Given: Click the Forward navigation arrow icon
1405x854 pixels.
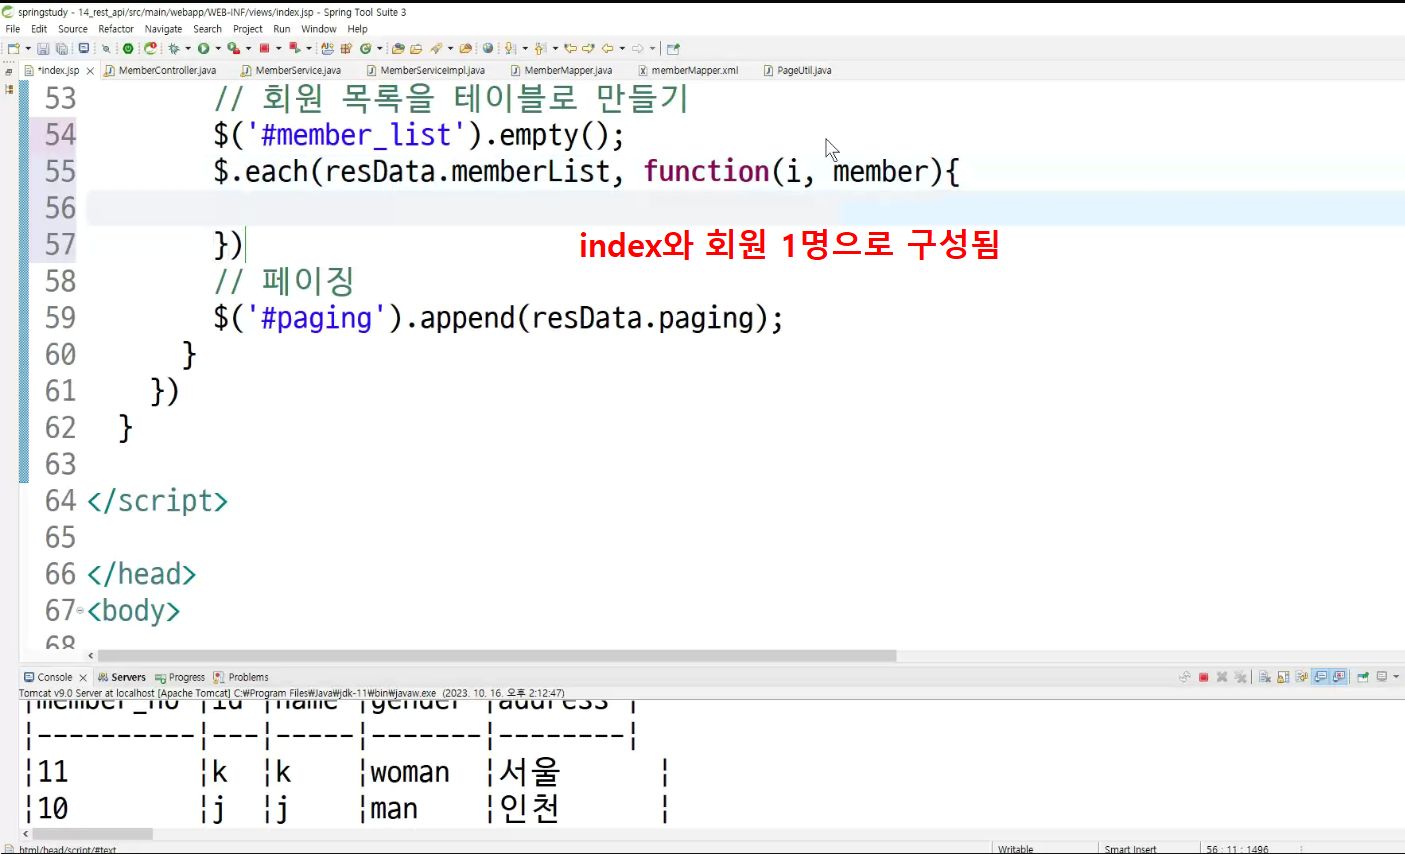Looking at the screenshot, I should coord(637,48).
